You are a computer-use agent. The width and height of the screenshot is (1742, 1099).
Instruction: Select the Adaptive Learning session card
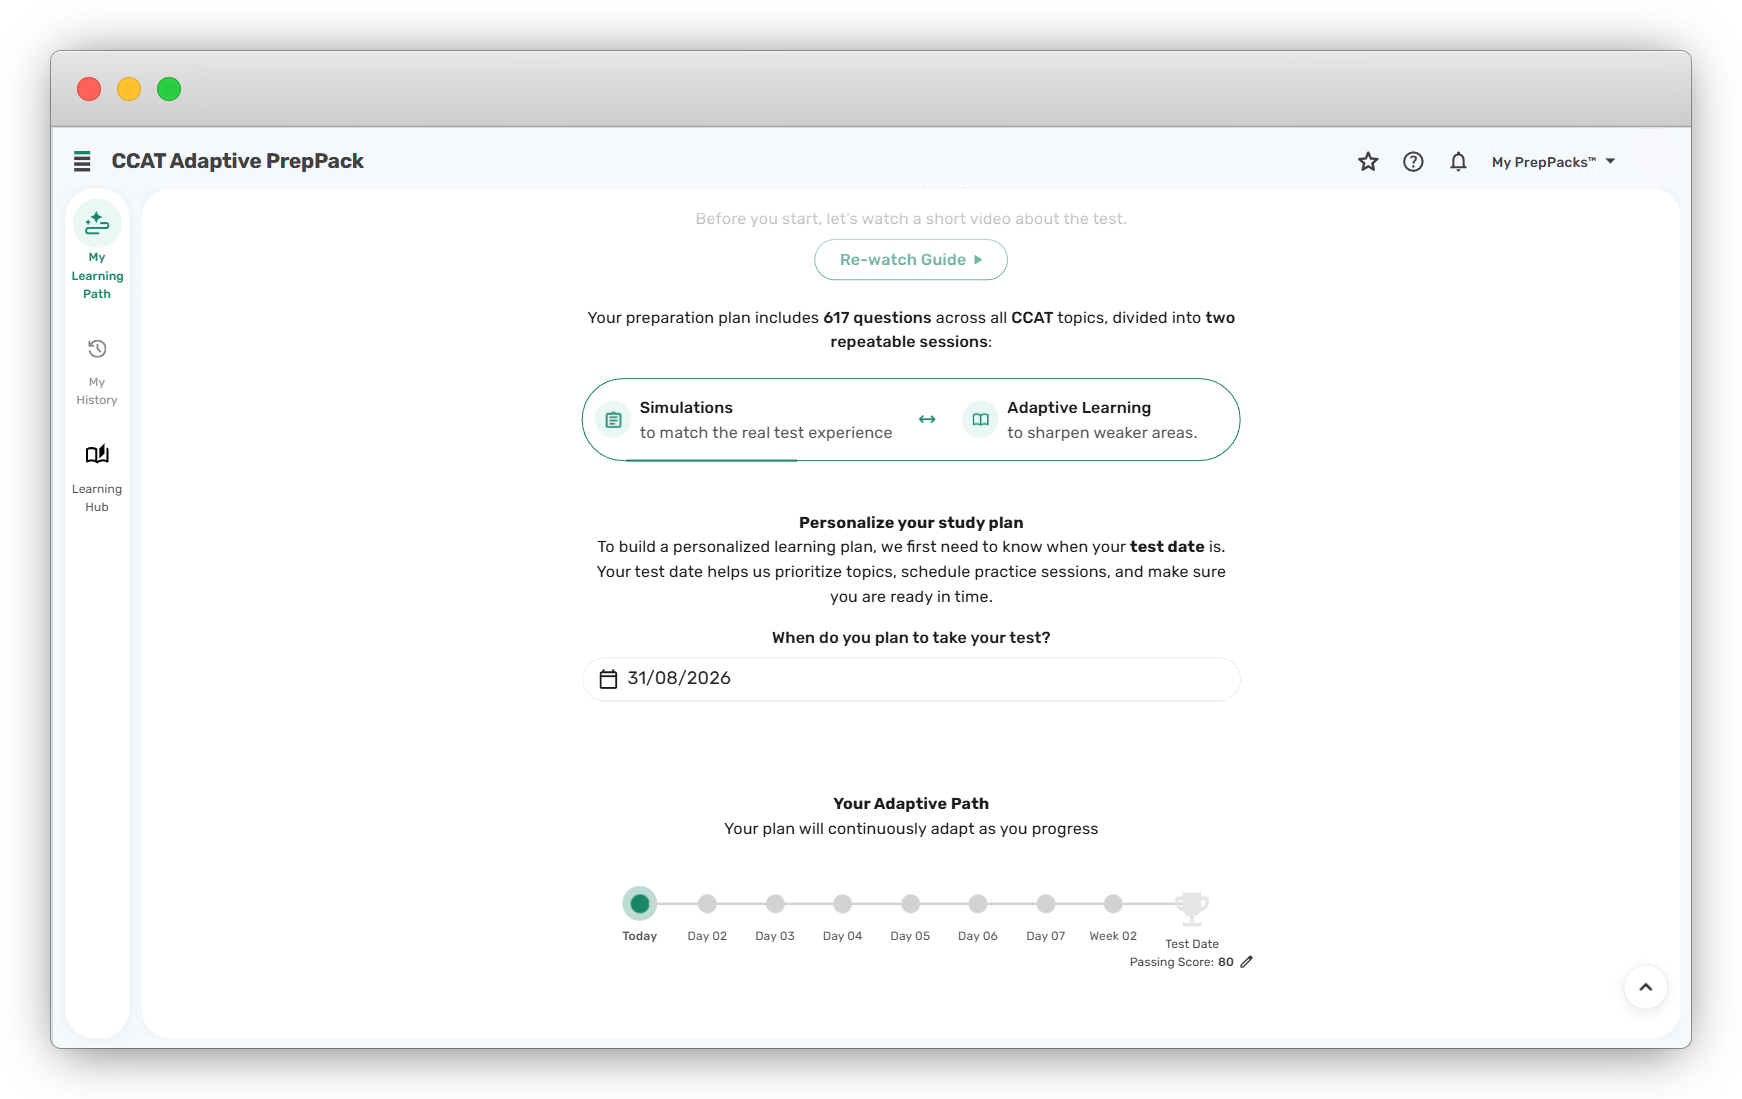tap(1080, 420)
